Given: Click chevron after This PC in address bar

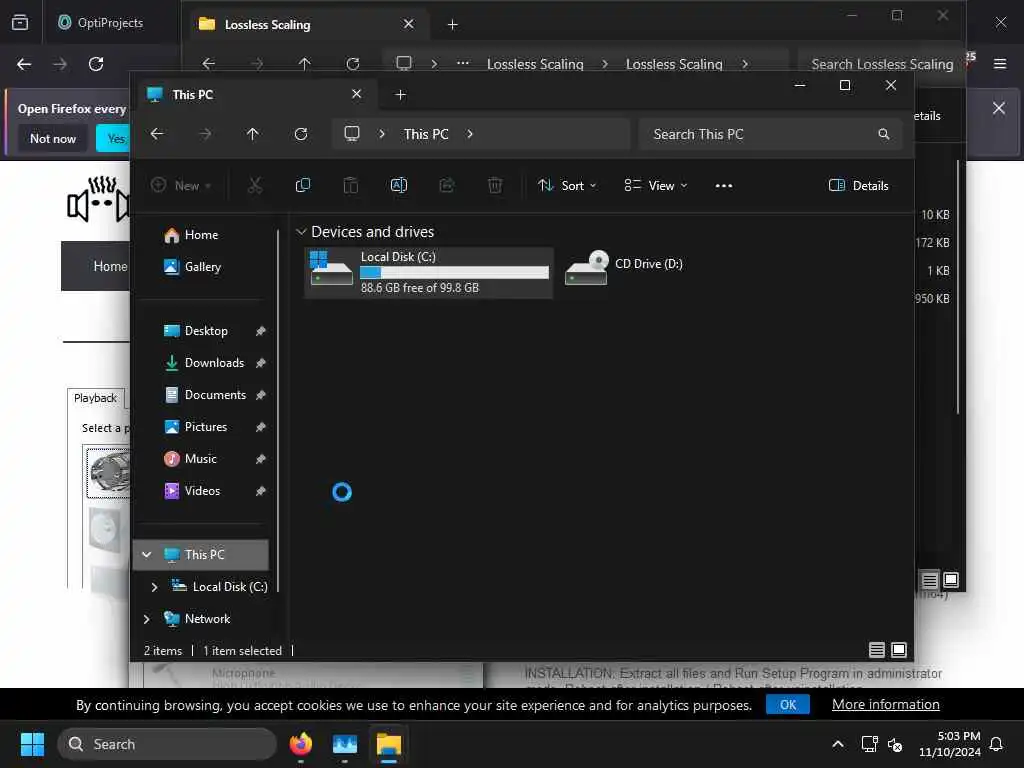Looking at the screenshot, I should click(x=470, y=134).
